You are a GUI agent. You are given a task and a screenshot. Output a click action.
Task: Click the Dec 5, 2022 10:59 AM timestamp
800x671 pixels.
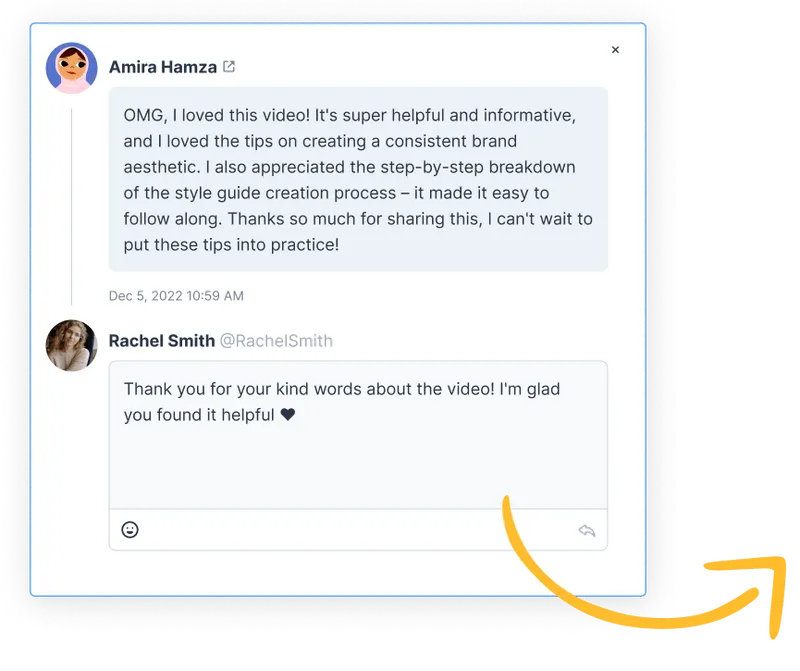[x=176, y=295]
